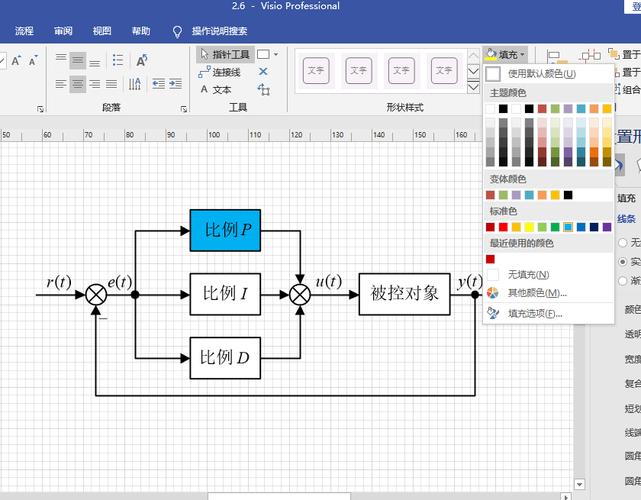Image resolution: width=641 pixels, height=500 pixels.
Task: Select the 比例 I block
Action: (225, 294)
